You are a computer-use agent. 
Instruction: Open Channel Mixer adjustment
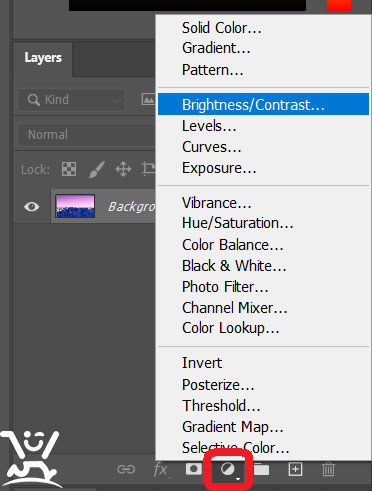click(x=263, y=308)
